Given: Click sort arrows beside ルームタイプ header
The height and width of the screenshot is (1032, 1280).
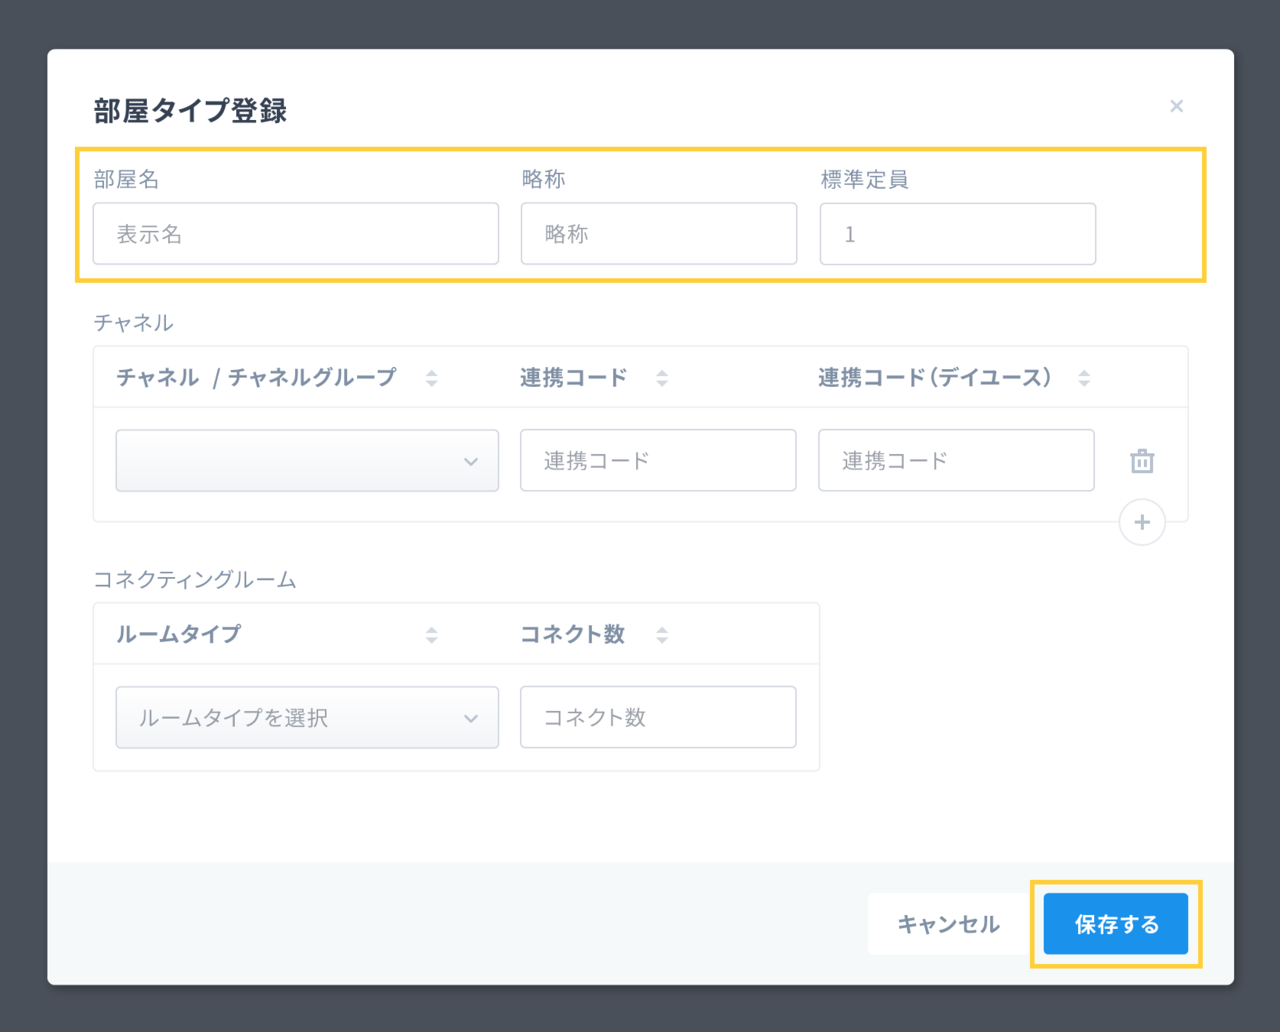Looking at the screenshot, I should (431, 635).
